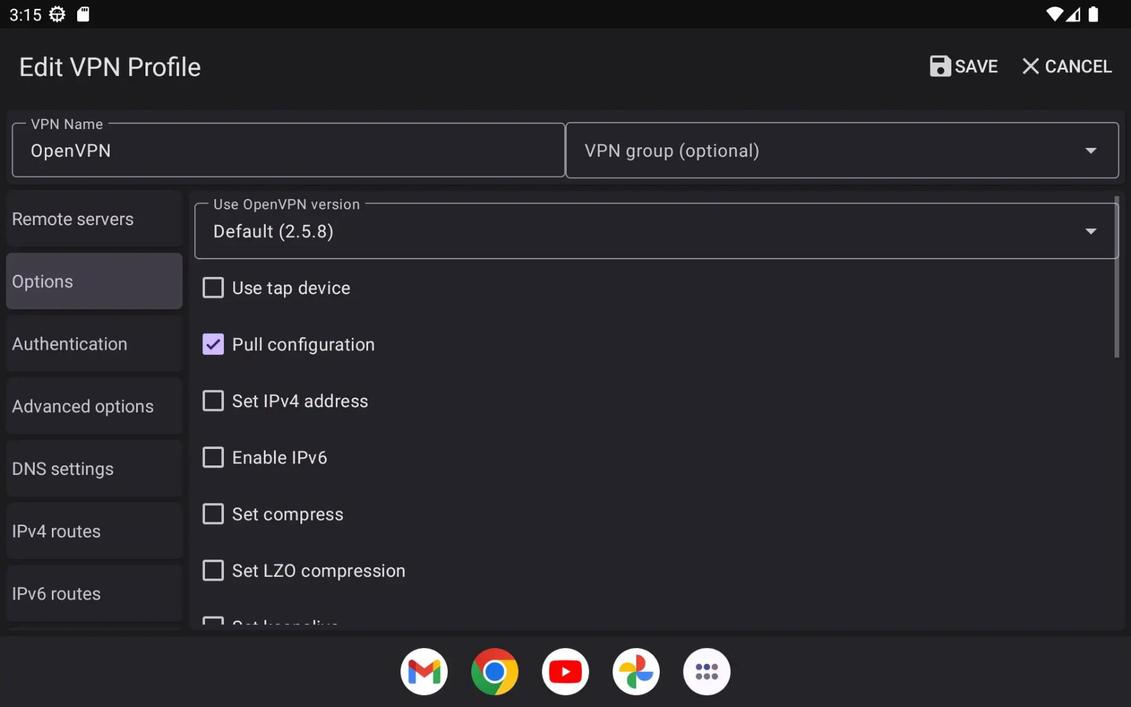The image size is (1131, 707).
Task: Check Enable IPv6
Action: (213, 457)
